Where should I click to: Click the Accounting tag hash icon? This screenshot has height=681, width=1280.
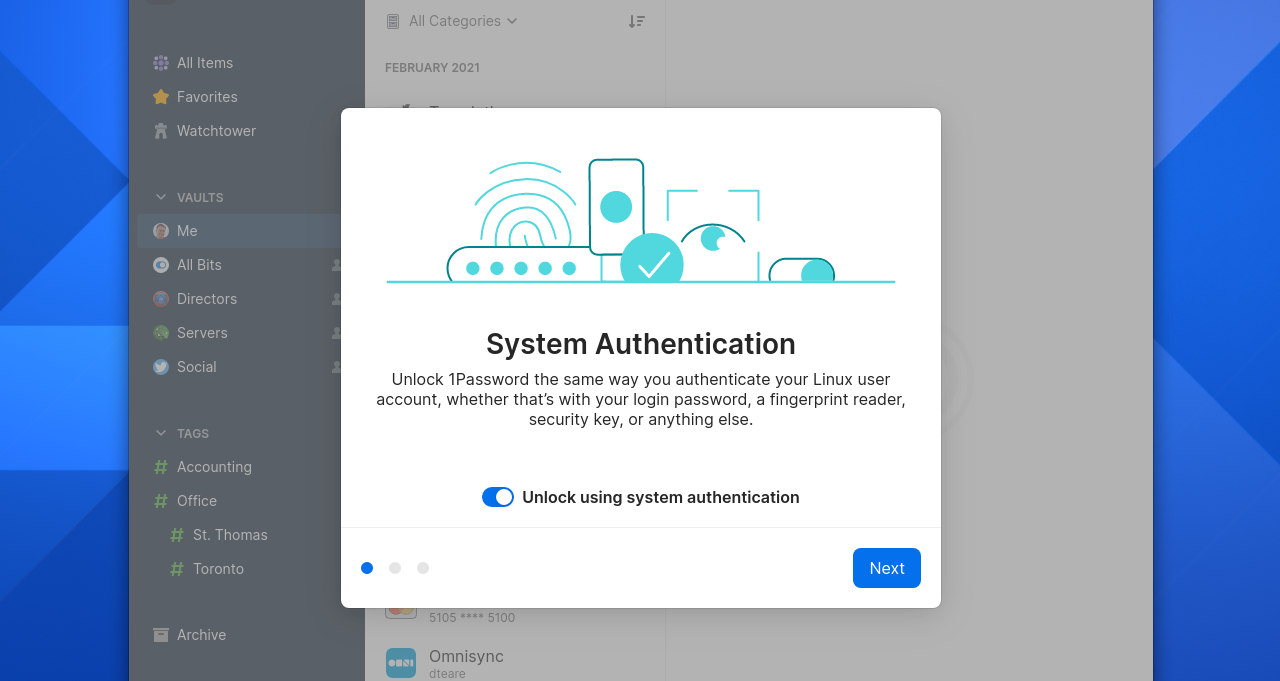tap(161, 467)
